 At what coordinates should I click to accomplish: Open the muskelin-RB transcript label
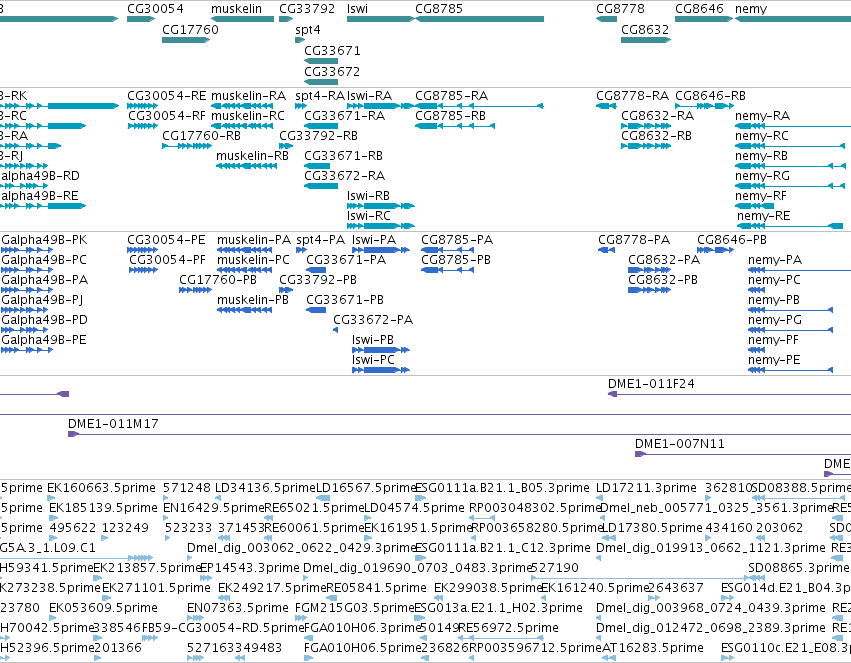coord(252,156)
